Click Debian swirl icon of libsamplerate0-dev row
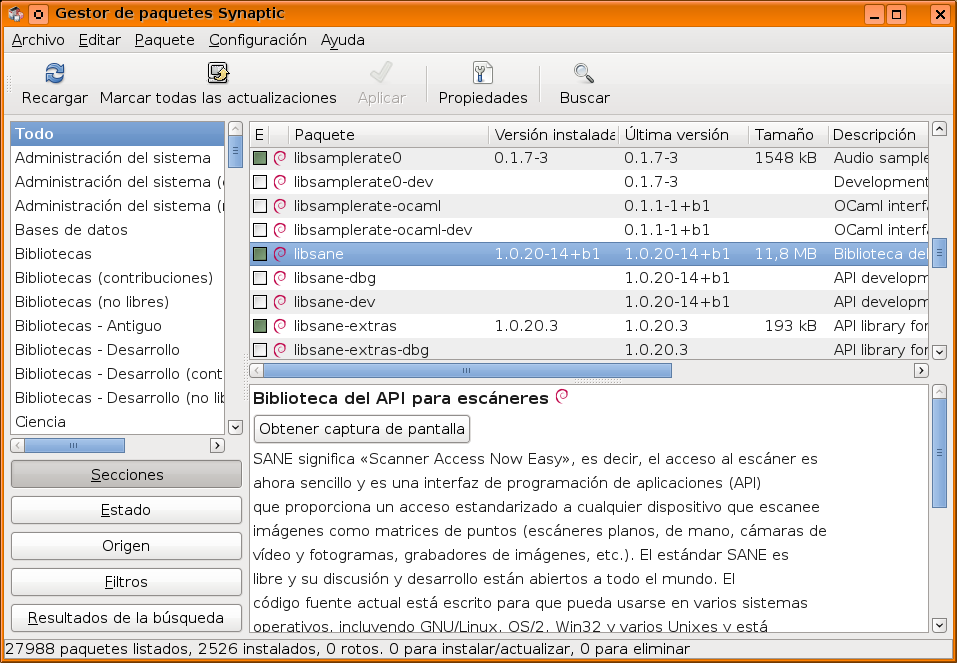The width and height of the screenshot is (957, 663). pyautogui.click(x=280, y=182)
